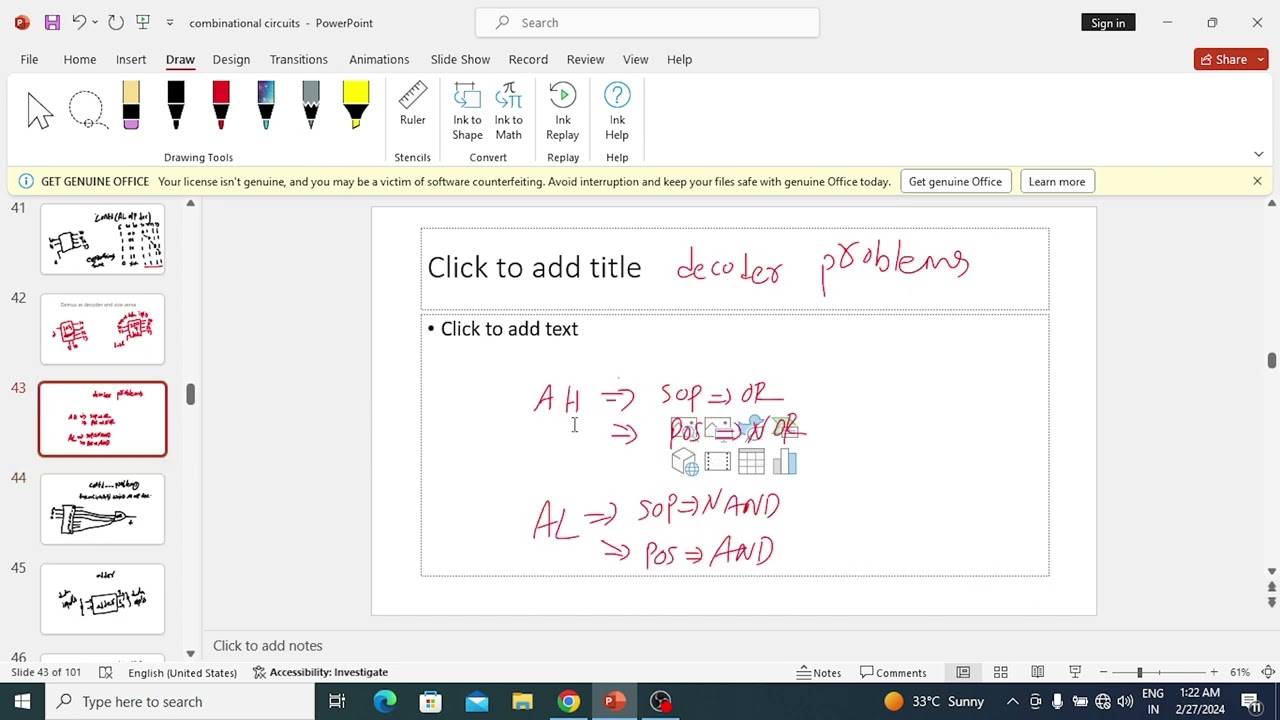Open the Review tab
1280x720 pixels.
point(585,59)
